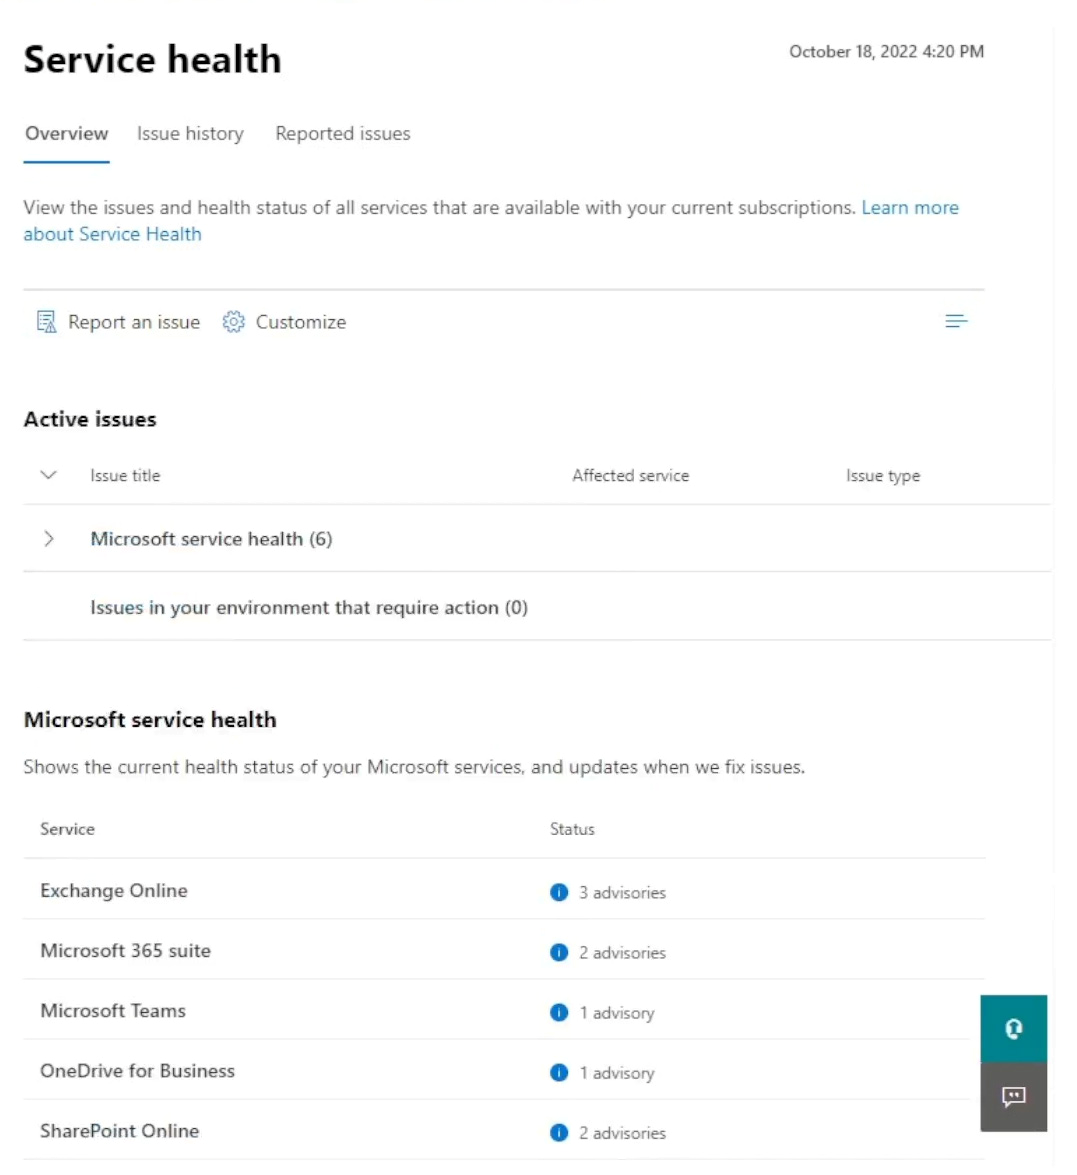Viewport: 1077px width, 1175px height.
Task: Click the Affected service column header
Action: (630, 476)
